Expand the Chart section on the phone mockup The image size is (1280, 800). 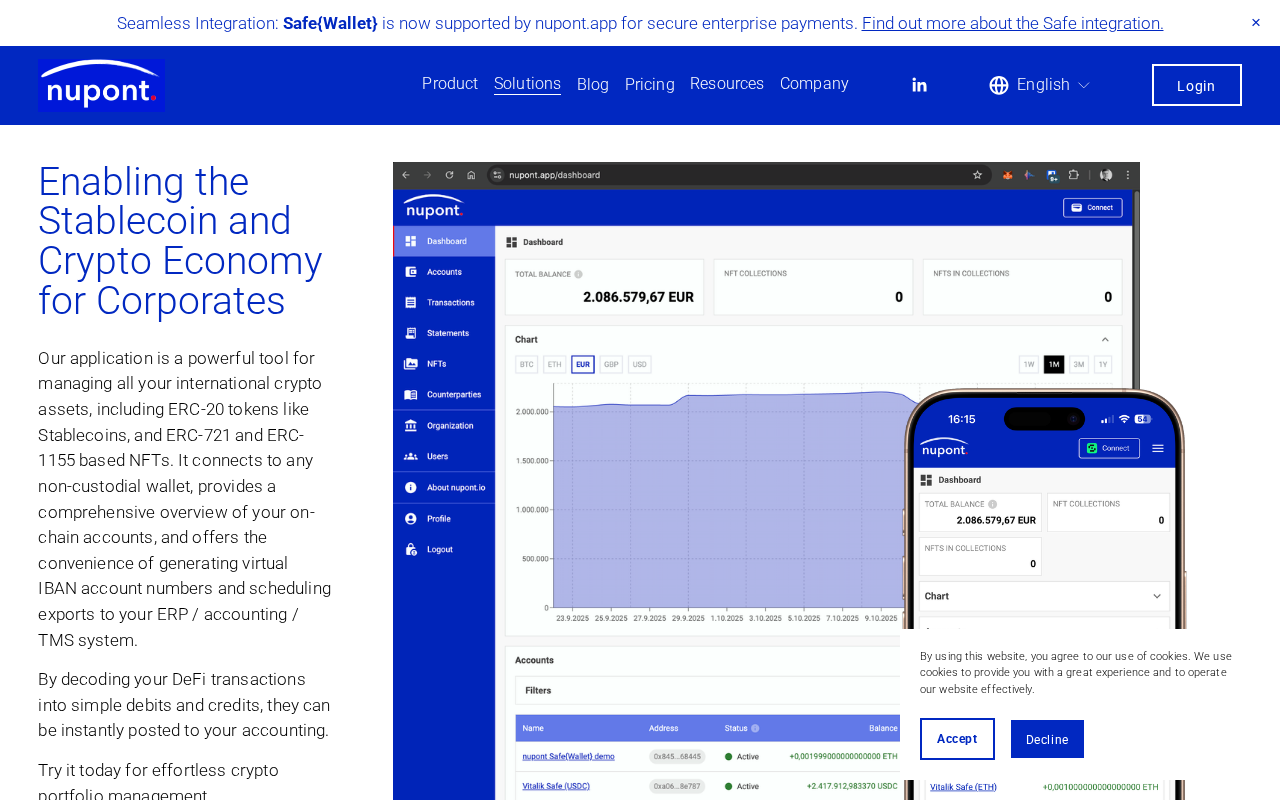pos(1157,596)
